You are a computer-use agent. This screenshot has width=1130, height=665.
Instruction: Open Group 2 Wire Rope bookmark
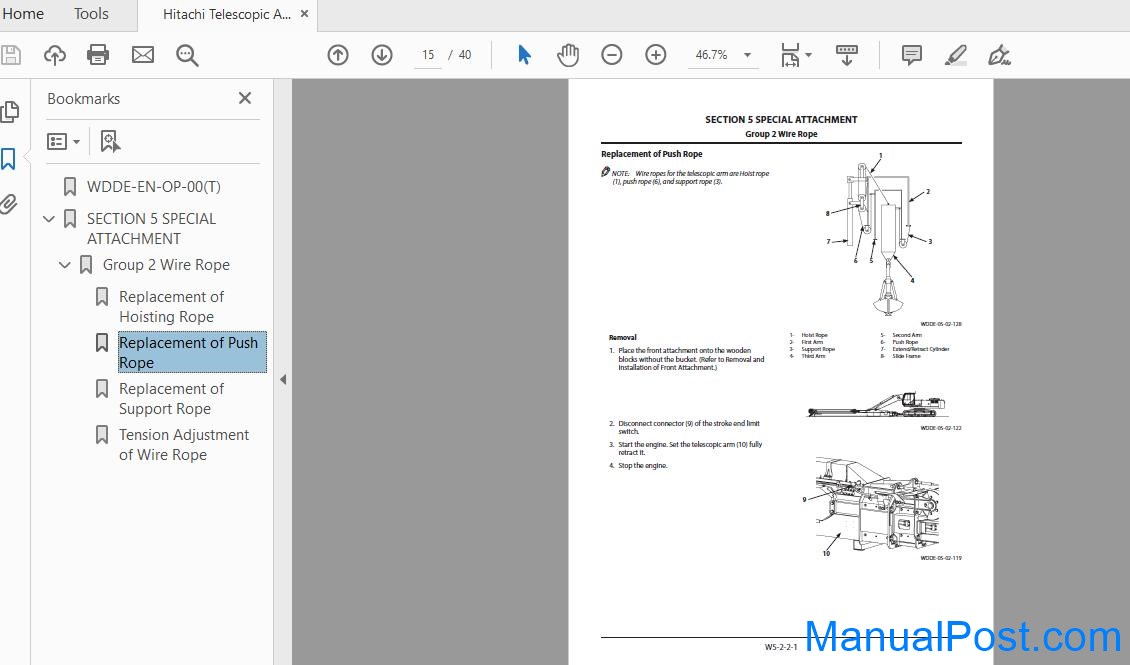166,264
